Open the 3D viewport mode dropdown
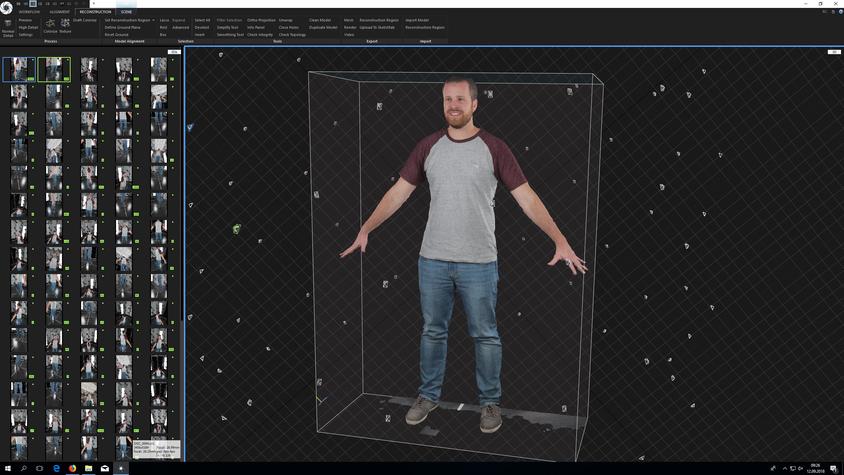The height and width of the screenshot is (475, 844). tap(834, 51)
